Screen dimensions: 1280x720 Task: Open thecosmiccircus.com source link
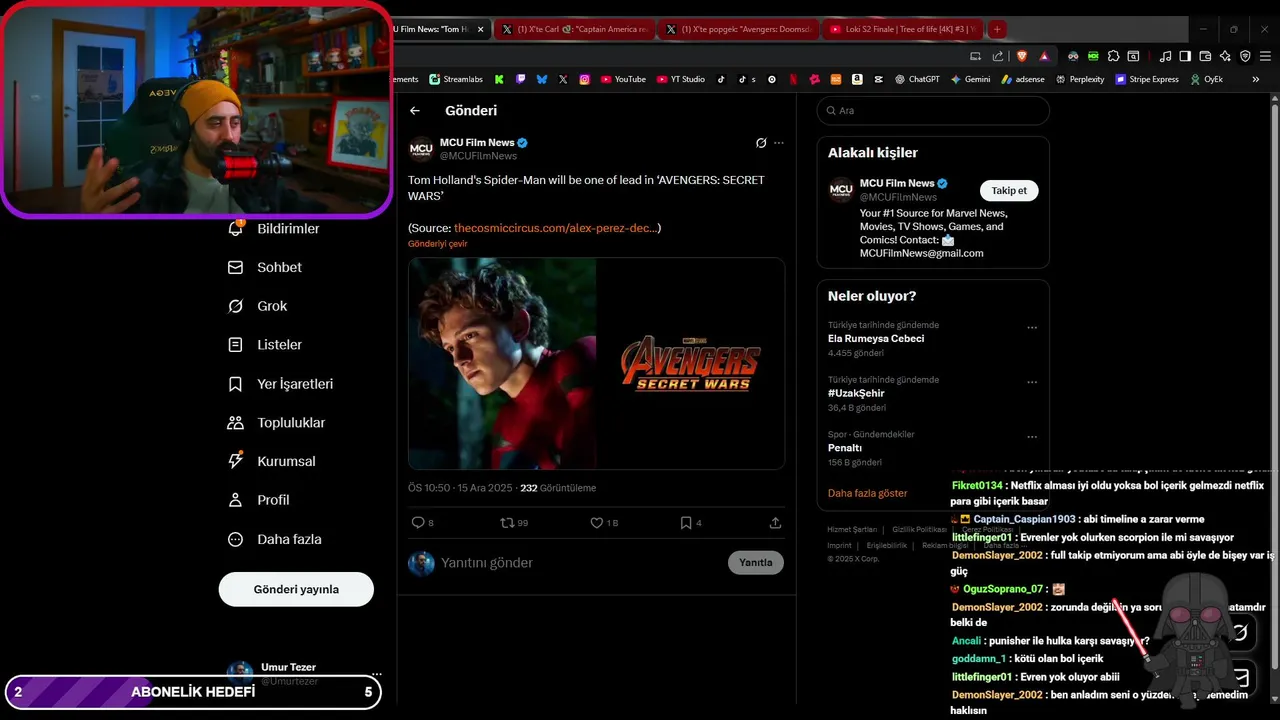point(555,228)
